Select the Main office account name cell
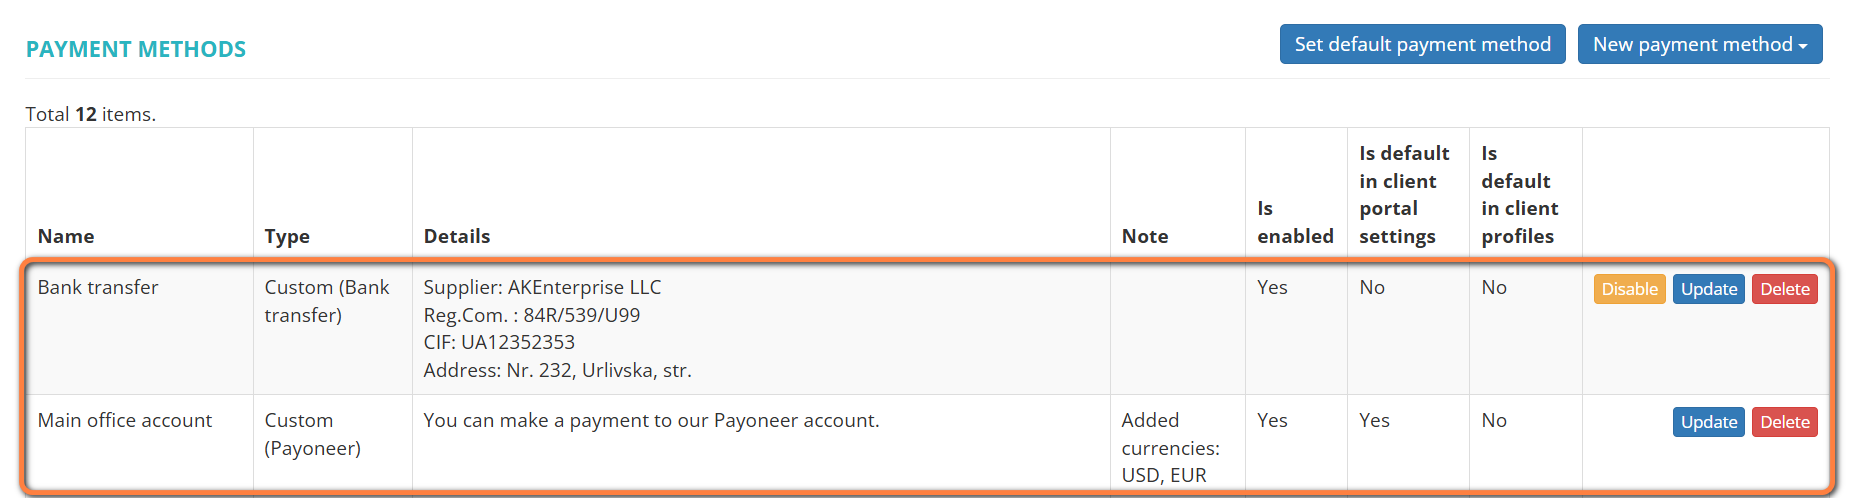The height and width of the screenshot is (498, 1856). point(125,420)
